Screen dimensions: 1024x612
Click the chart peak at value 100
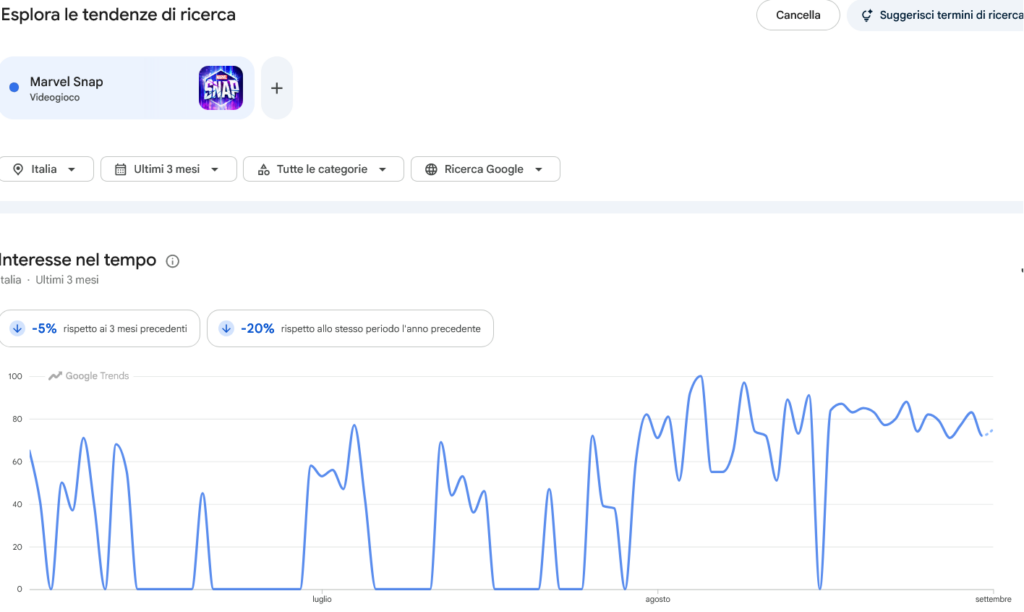(700, 376)
